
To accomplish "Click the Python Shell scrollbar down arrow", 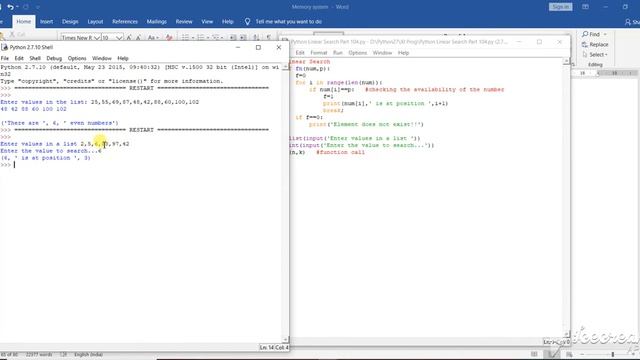I will 286,340.
